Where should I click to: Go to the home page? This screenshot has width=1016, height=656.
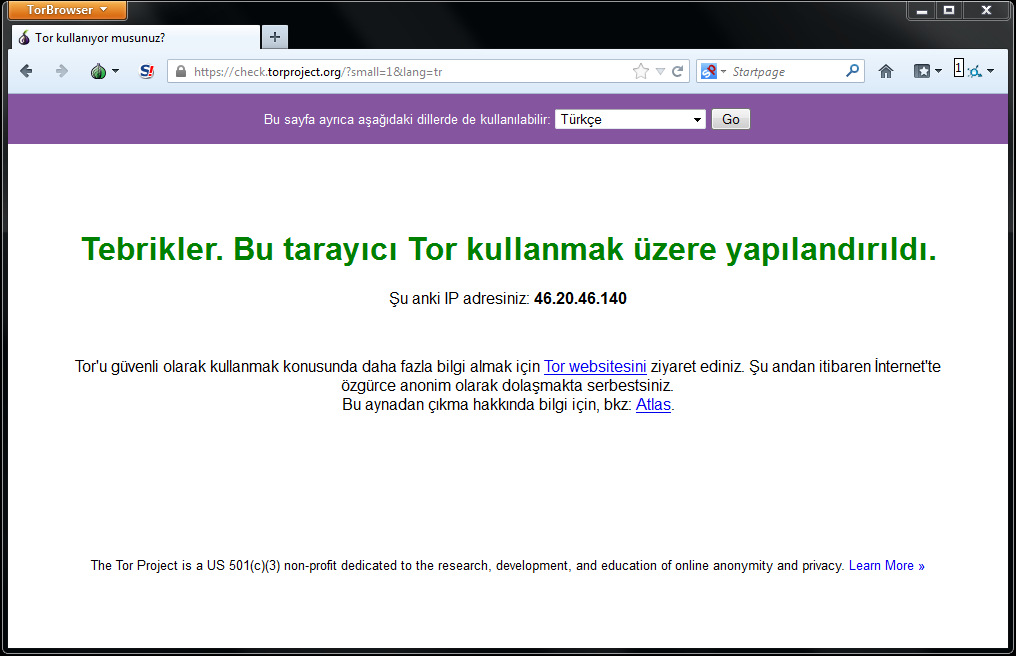coord(886,71)
